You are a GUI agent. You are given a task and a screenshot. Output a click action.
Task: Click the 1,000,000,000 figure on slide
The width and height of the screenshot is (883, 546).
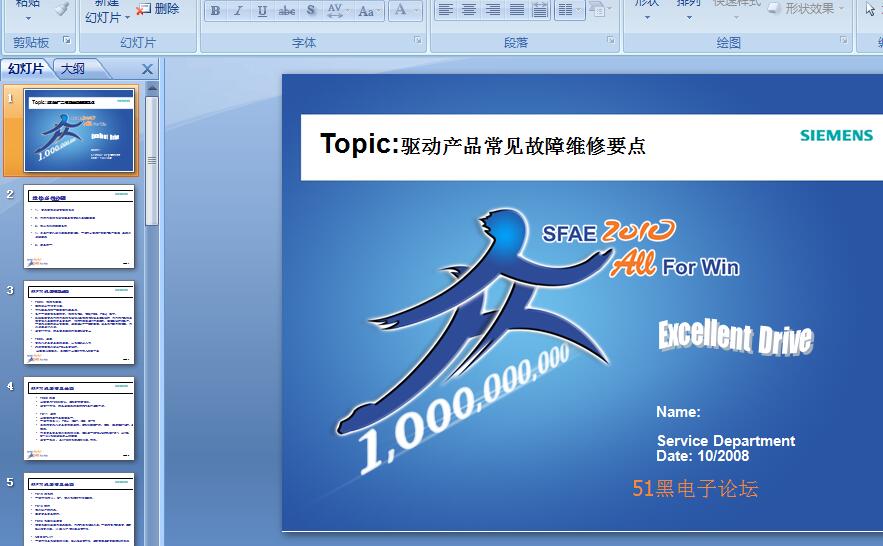click(465, 408)
